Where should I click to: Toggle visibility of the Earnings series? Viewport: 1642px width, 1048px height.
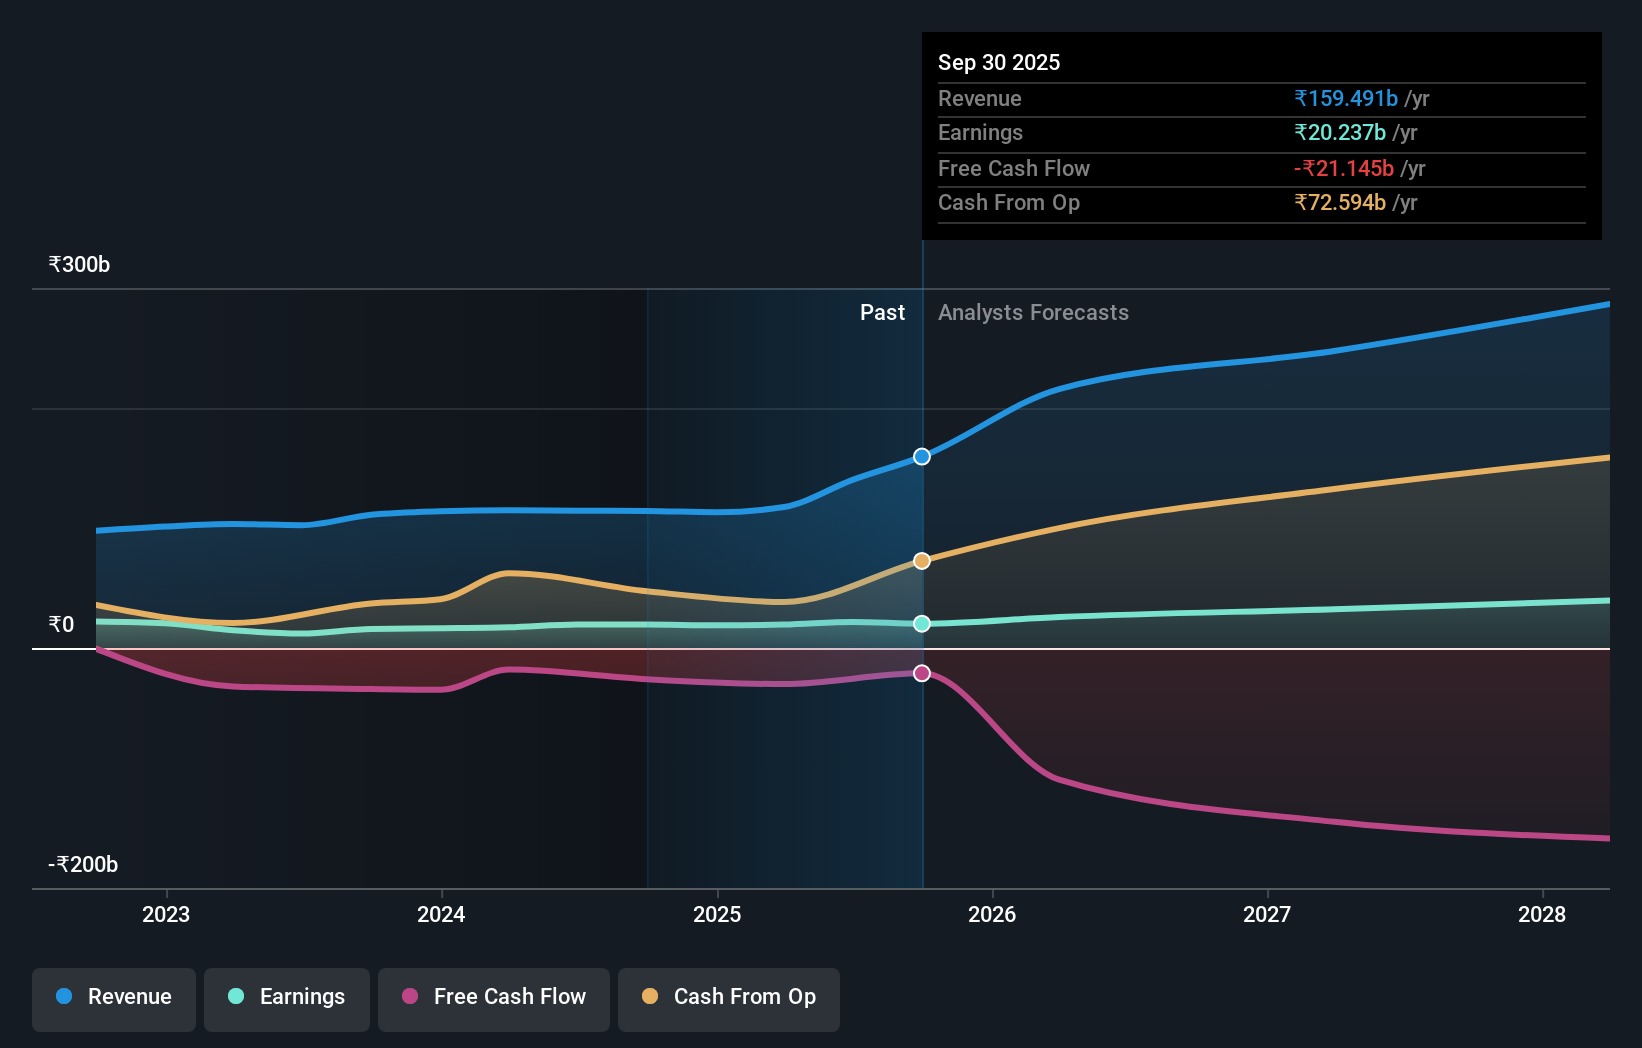[287, 999]
